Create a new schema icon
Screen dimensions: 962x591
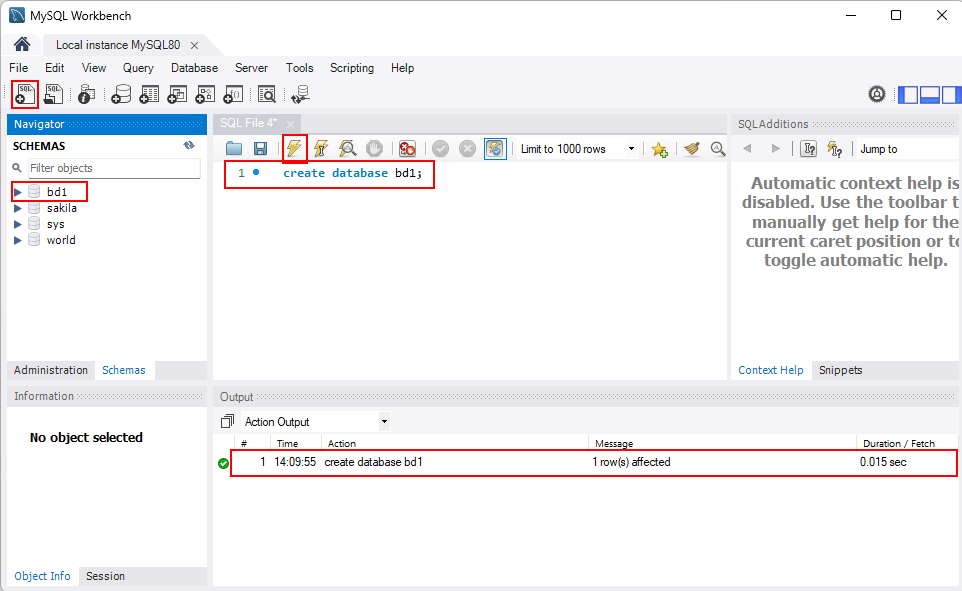(x=121, y=95)
